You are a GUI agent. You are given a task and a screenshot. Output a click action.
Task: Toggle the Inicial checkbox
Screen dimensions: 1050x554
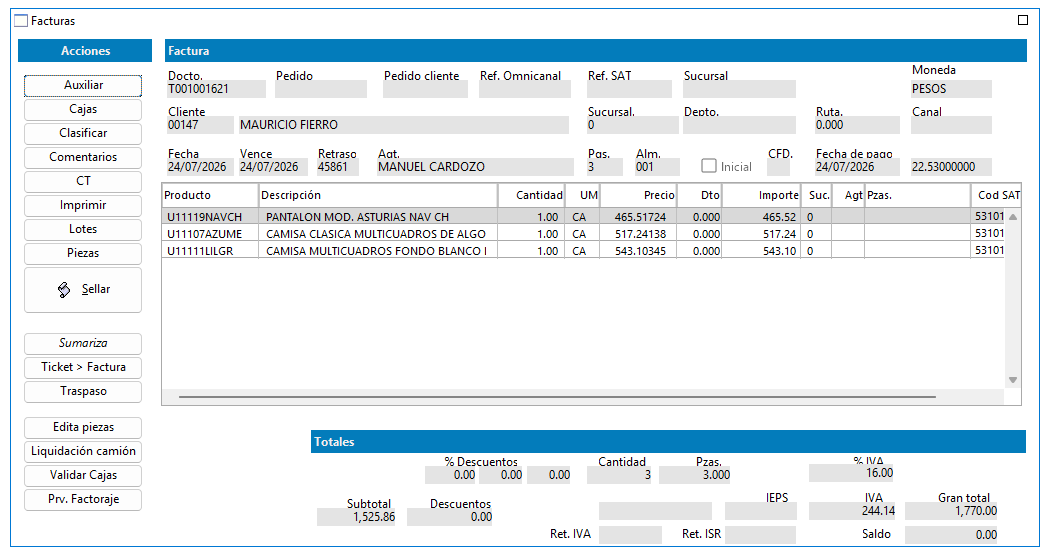pyautogui.click(x=708, y=165)
